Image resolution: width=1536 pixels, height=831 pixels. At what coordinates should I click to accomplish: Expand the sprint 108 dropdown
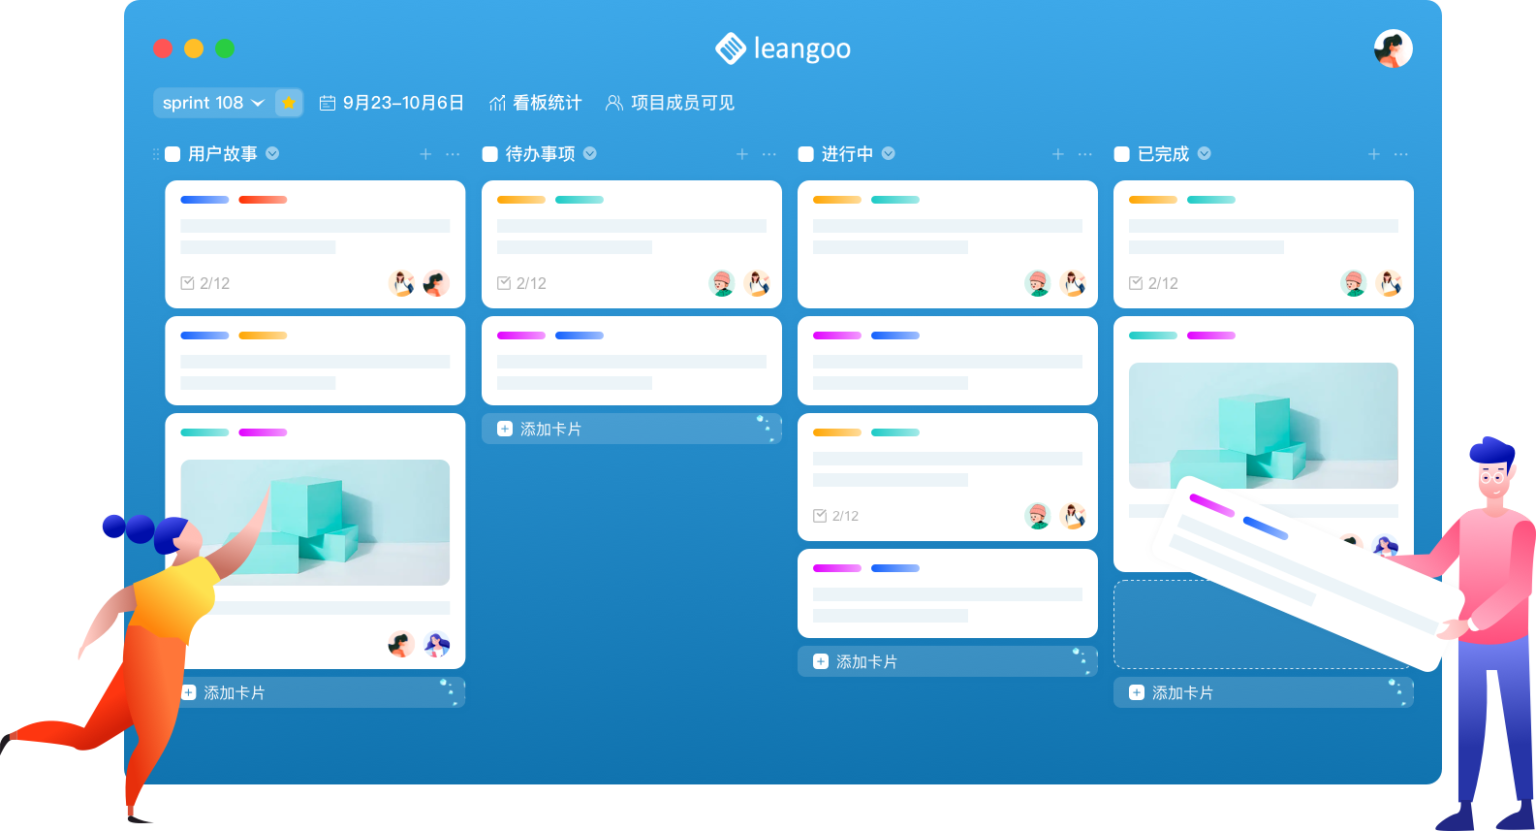(x=258, y=102)
